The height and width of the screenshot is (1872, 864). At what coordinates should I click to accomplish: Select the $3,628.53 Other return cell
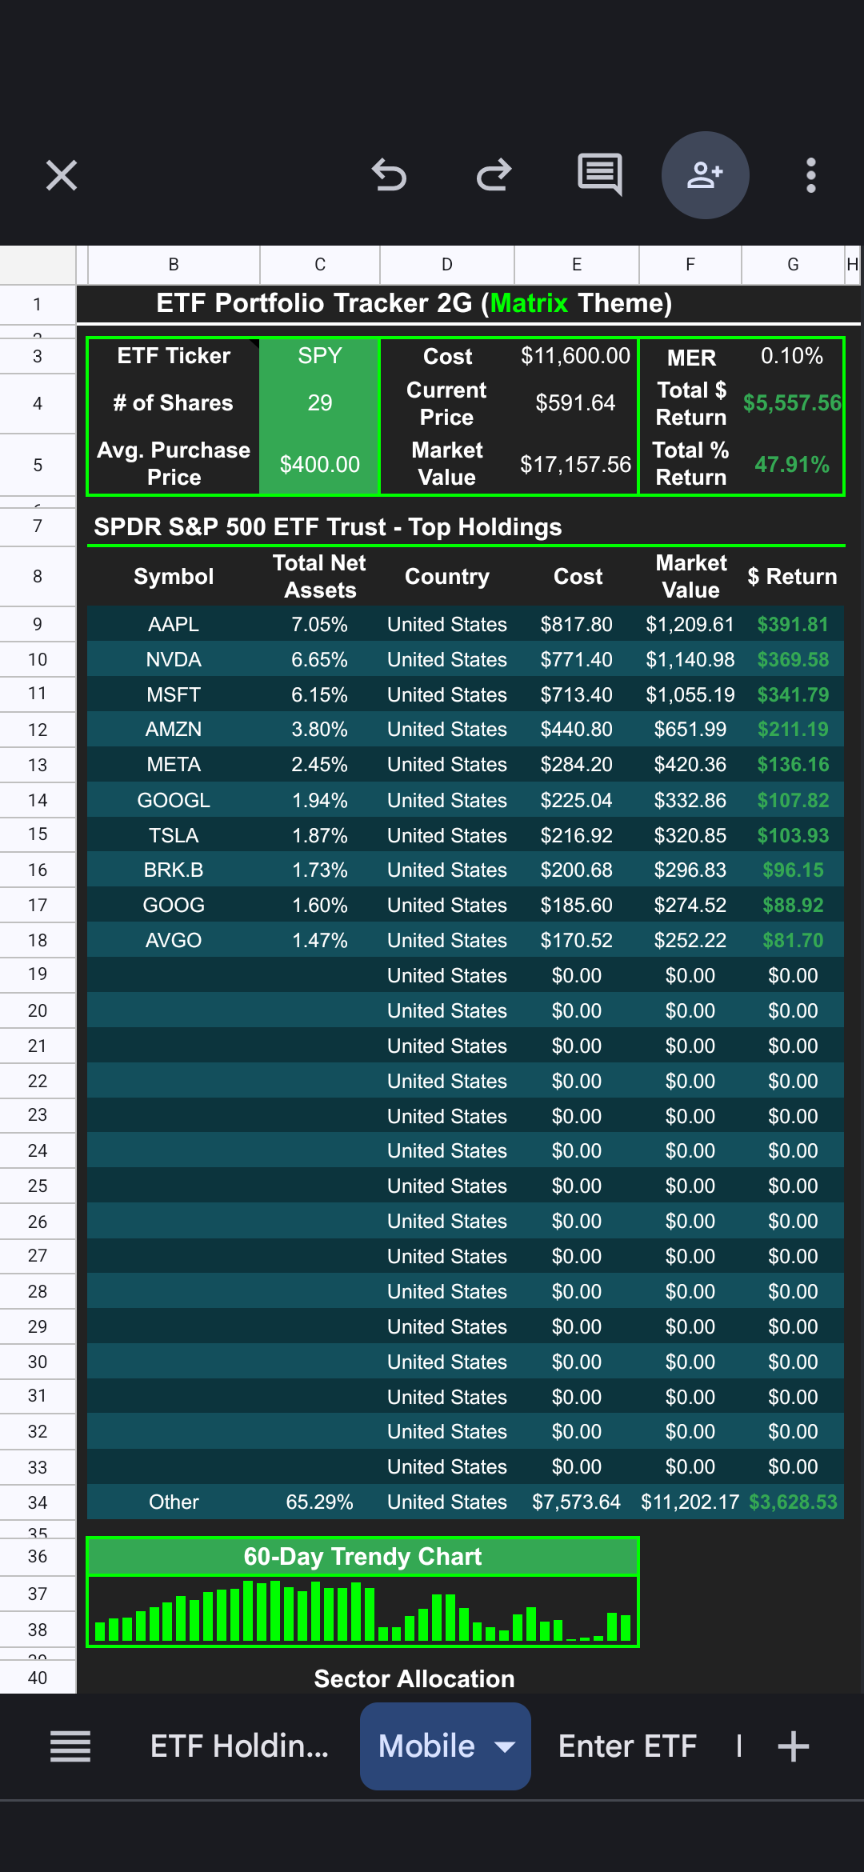(793, 1502)
